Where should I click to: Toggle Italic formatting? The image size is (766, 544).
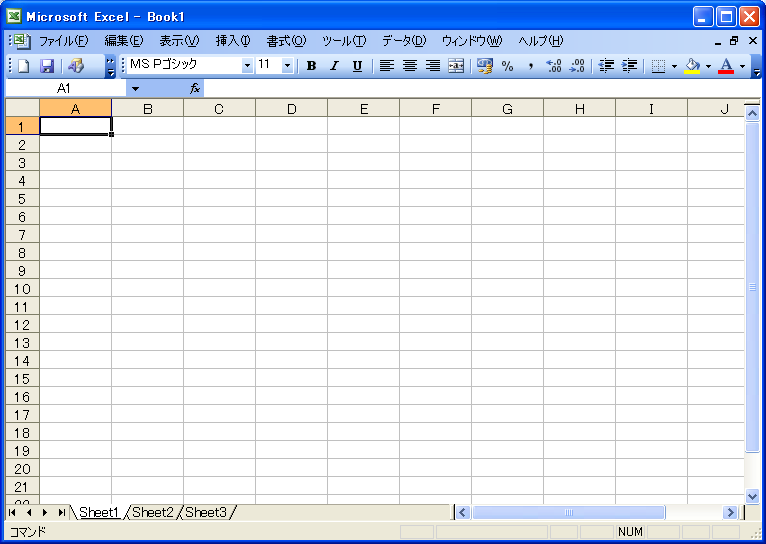[x=334, y=66]
